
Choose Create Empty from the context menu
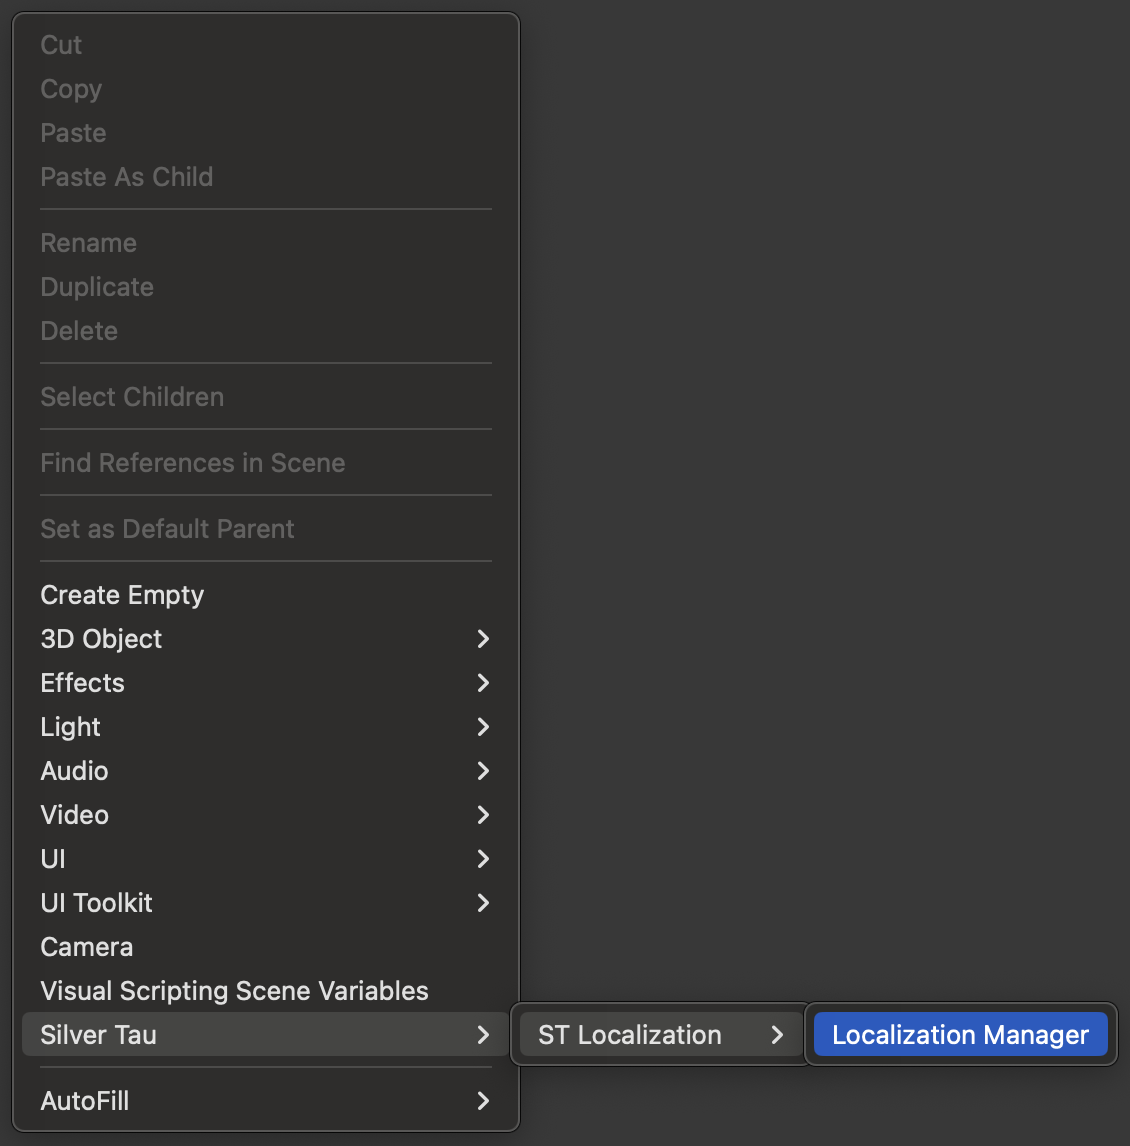pos(122,595)
